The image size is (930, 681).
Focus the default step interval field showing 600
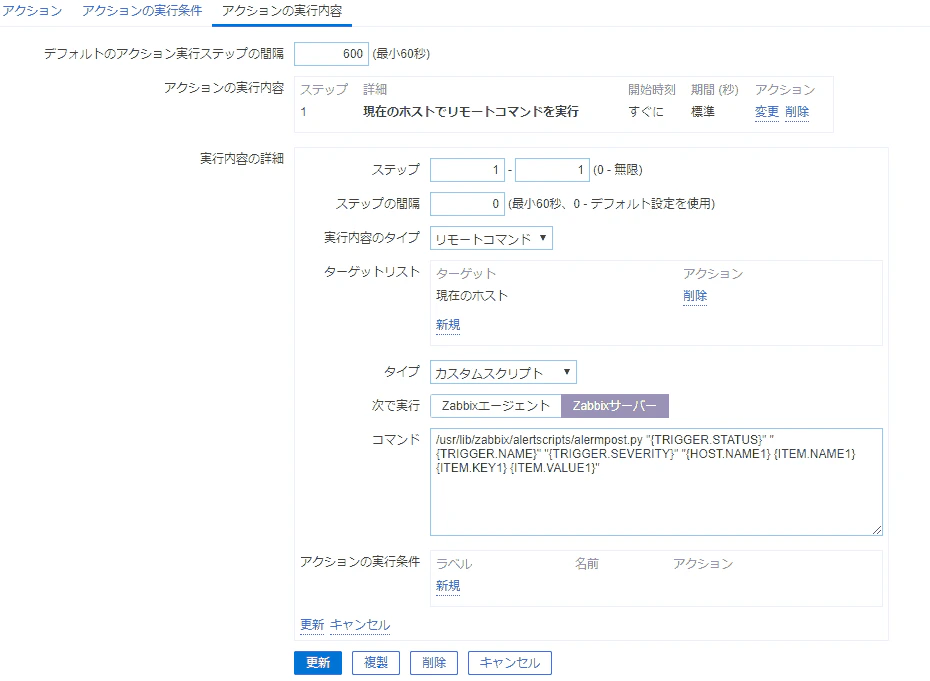(332, 54)
